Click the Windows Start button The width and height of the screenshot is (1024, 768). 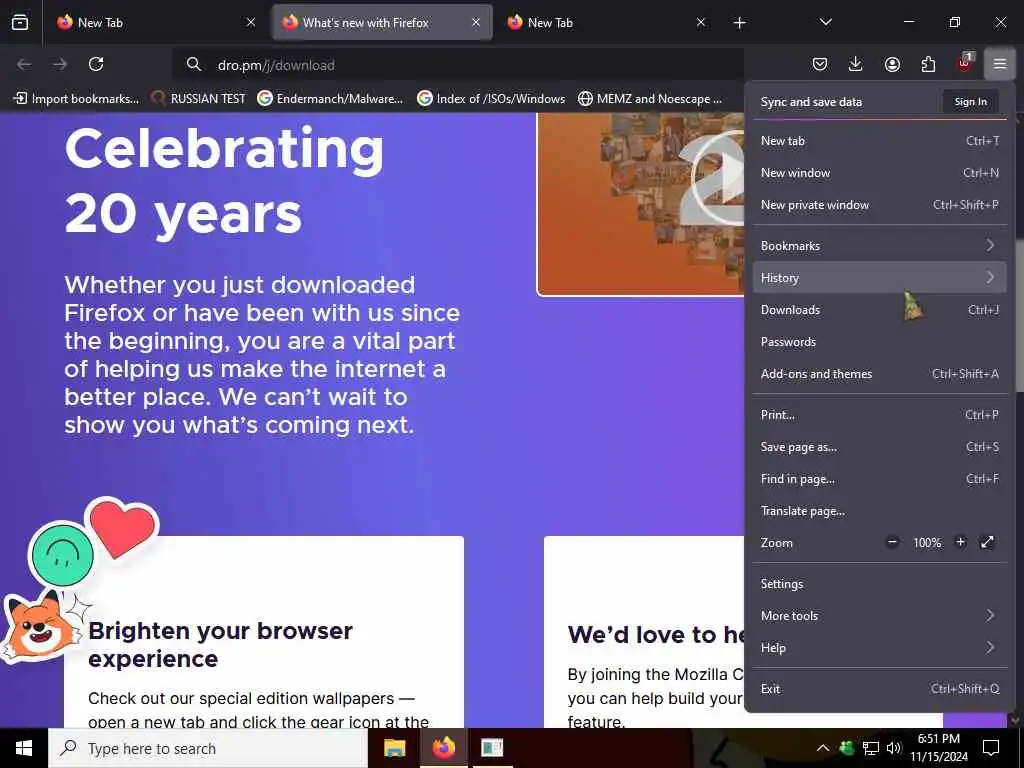click(x=24, y=748)
